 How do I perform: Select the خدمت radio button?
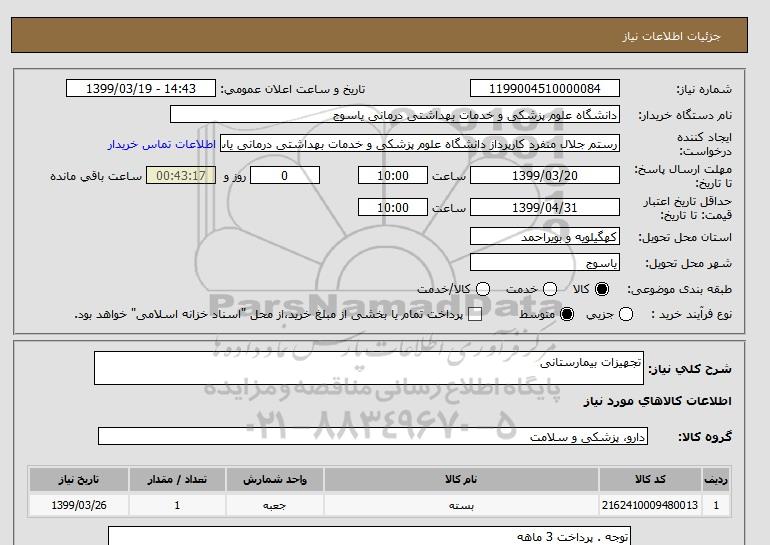point(550,289)
